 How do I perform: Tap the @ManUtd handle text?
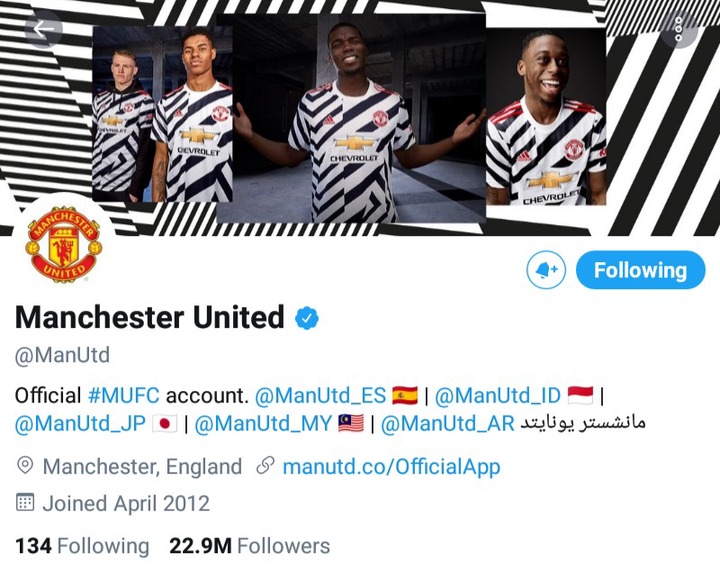click(62, 356)
